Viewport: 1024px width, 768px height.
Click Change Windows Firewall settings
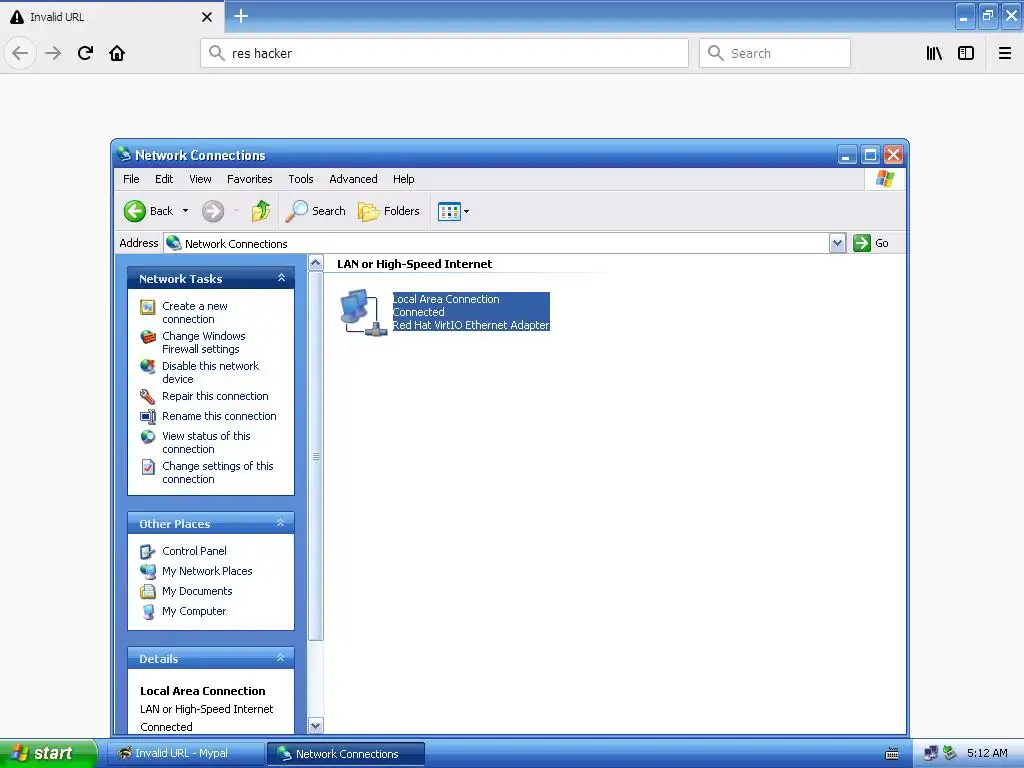[x=204, y=342]
